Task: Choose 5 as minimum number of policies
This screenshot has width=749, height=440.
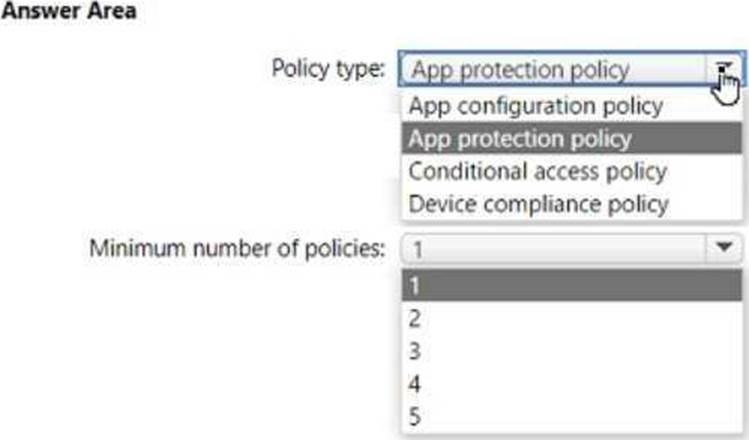Action: [x=414, y=416]
